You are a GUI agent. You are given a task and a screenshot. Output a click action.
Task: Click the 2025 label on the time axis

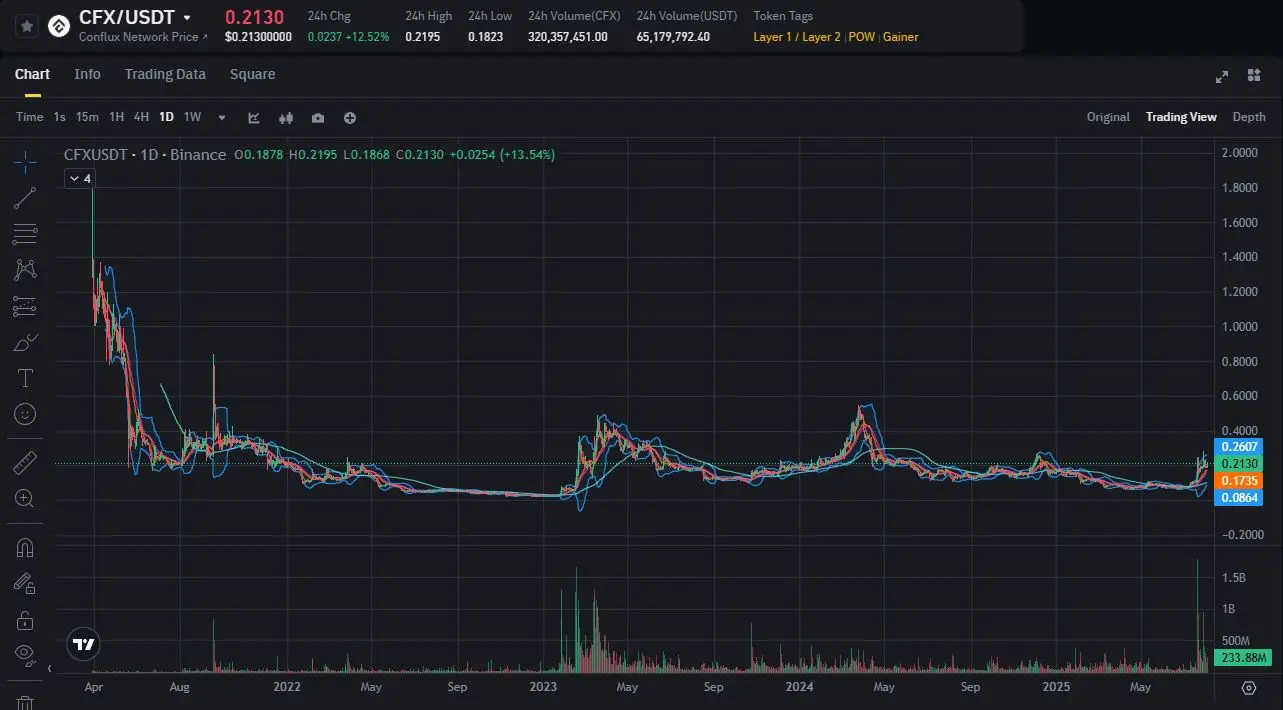point(1056,687)
